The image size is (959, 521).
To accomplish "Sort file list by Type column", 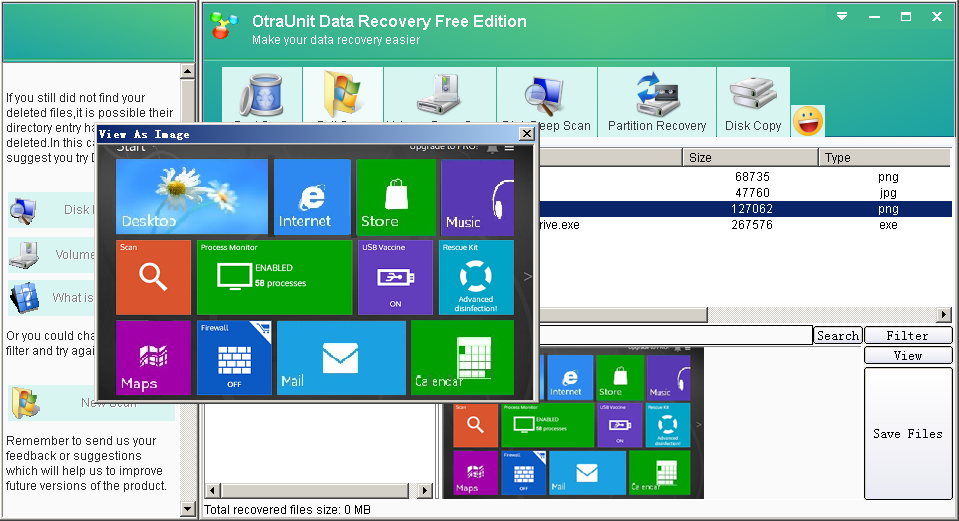I will 885,158.
